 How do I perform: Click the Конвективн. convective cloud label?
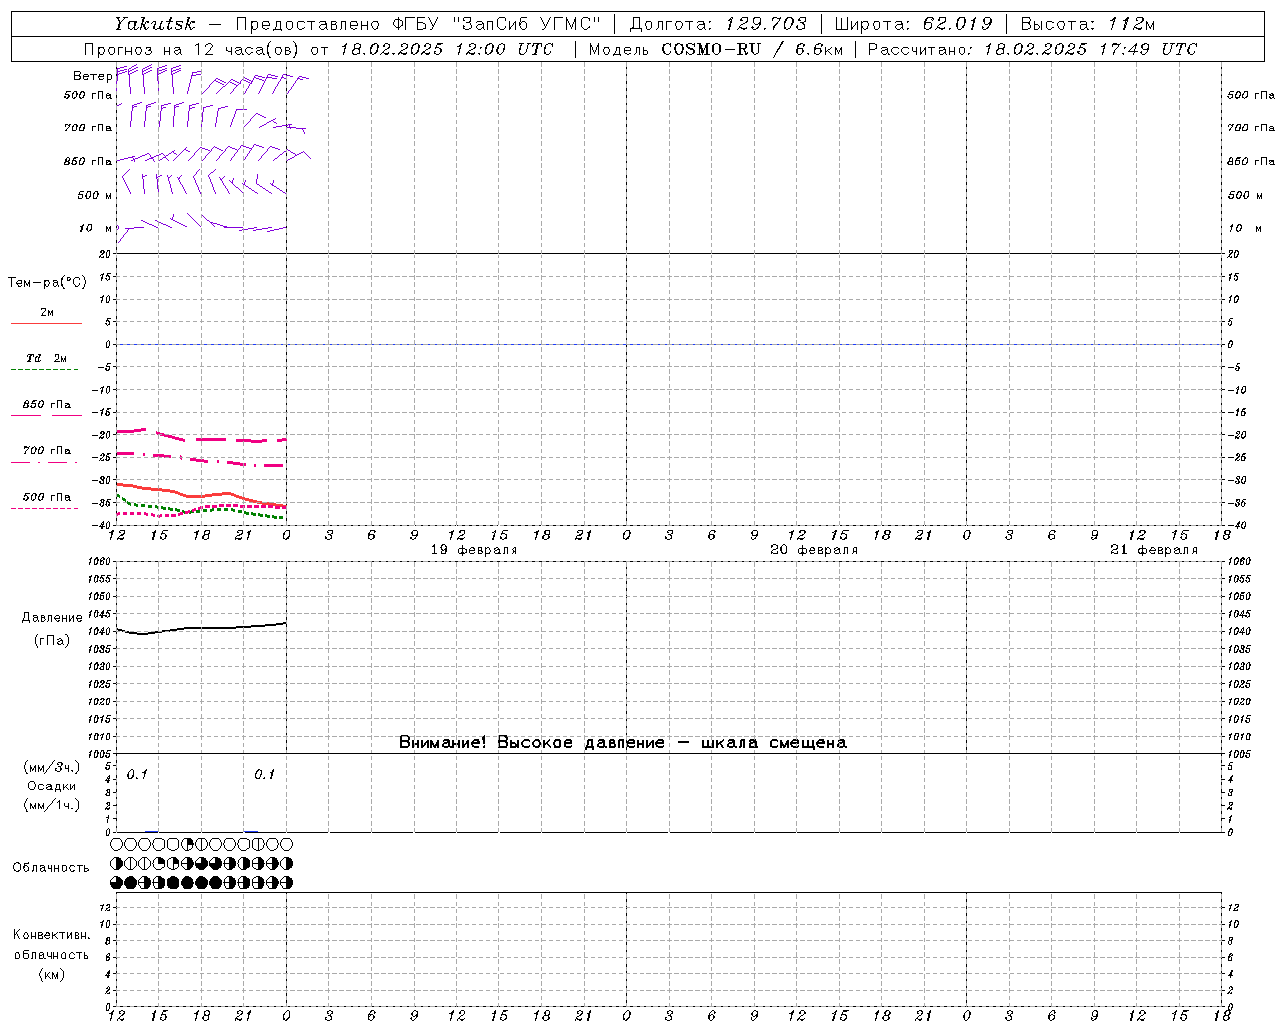tap(51, 935)
